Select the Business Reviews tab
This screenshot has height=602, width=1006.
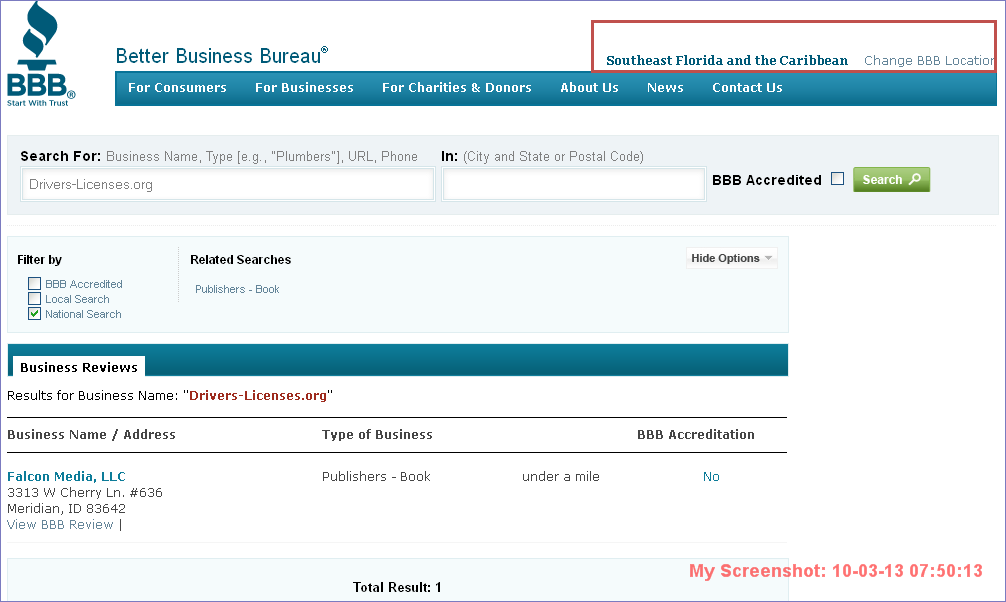79,367
